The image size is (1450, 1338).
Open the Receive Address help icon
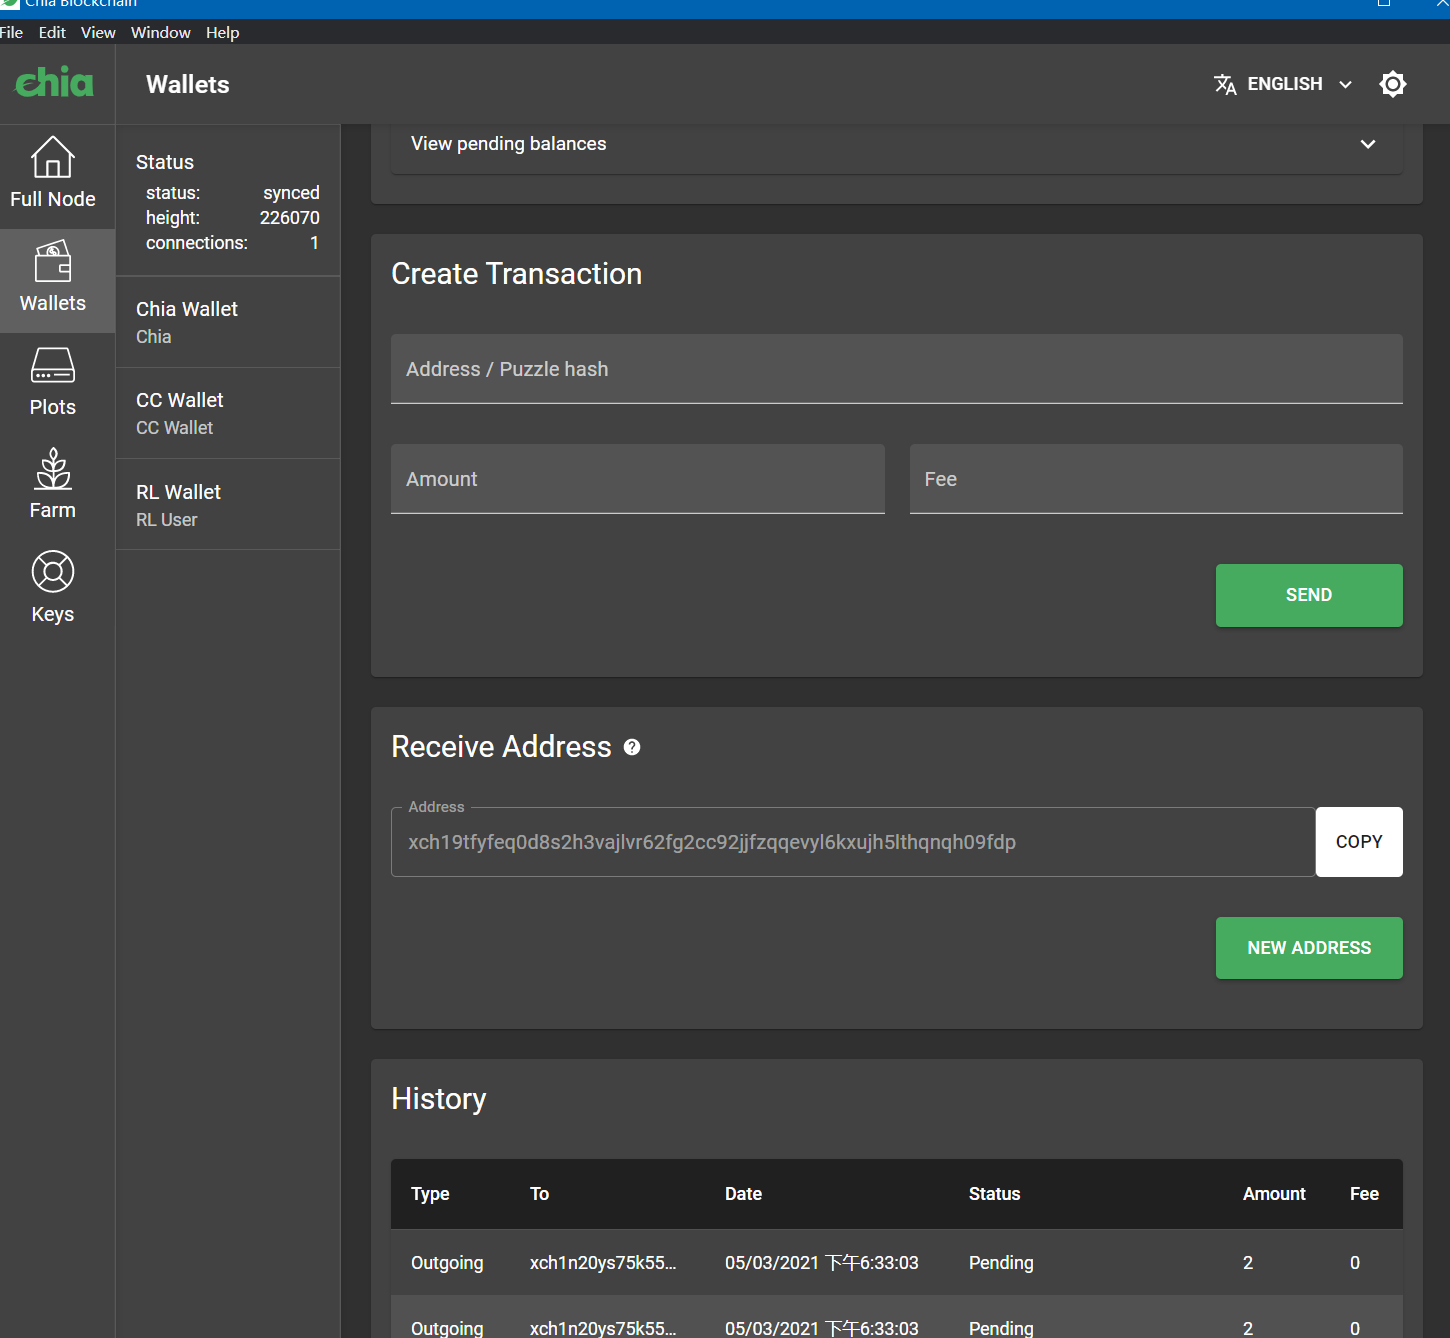631,746
